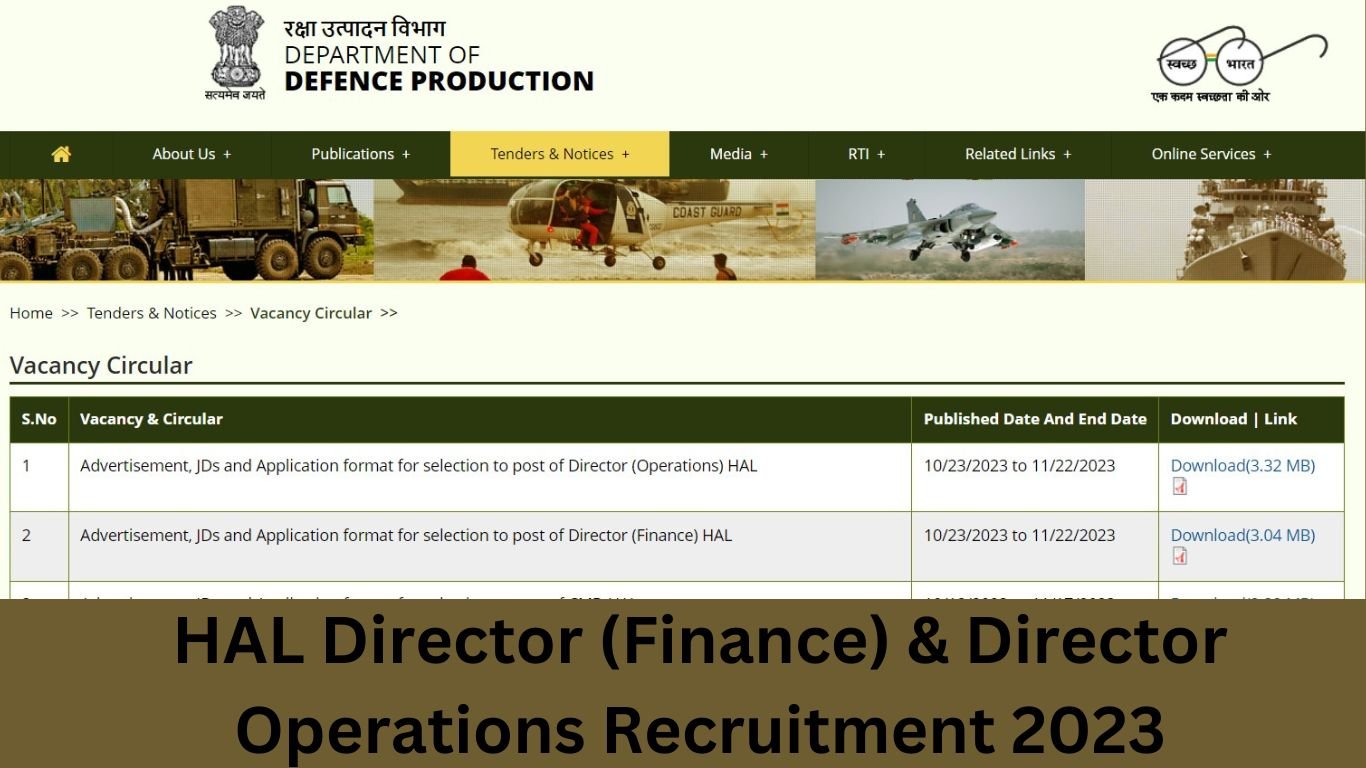The height and width of the screenshot is (768, 1366).
Task: Expand the RTI menu
Action: click(x=866, y=154)
